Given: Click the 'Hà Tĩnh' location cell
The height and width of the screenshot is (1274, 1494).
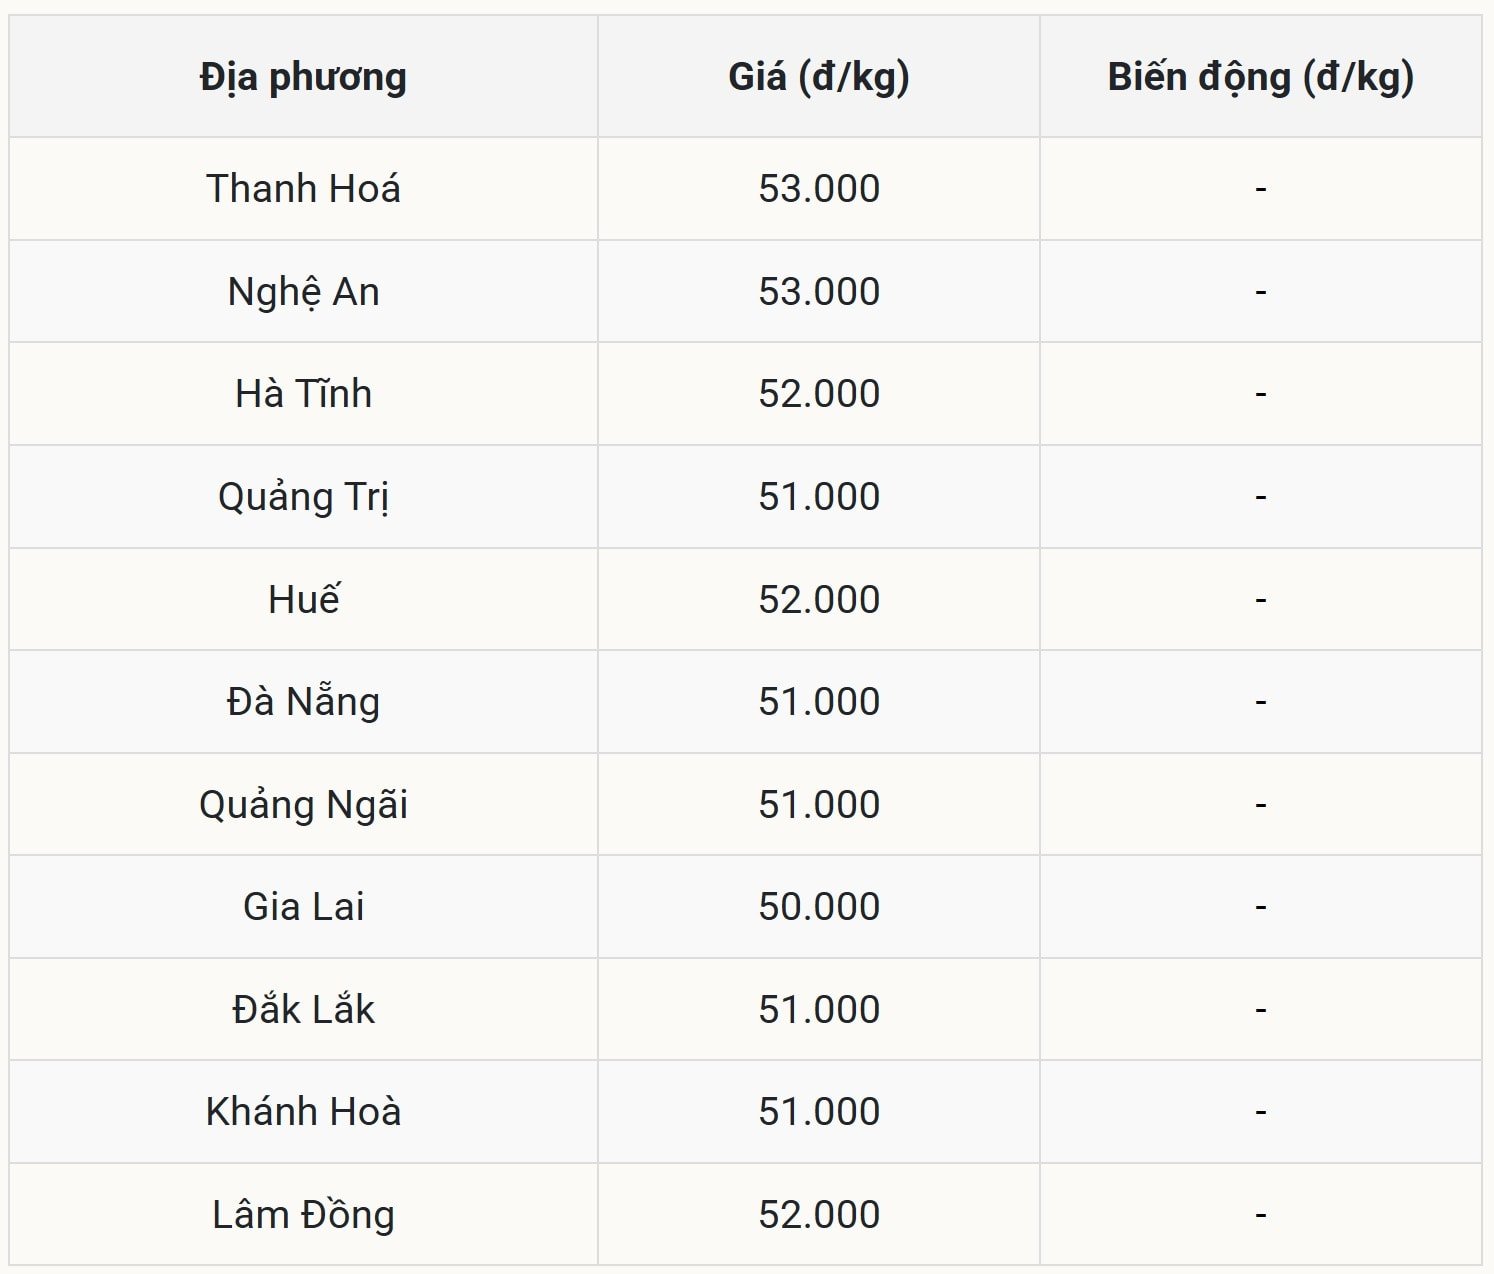Looking at the screenshot, I should point(303,394).
